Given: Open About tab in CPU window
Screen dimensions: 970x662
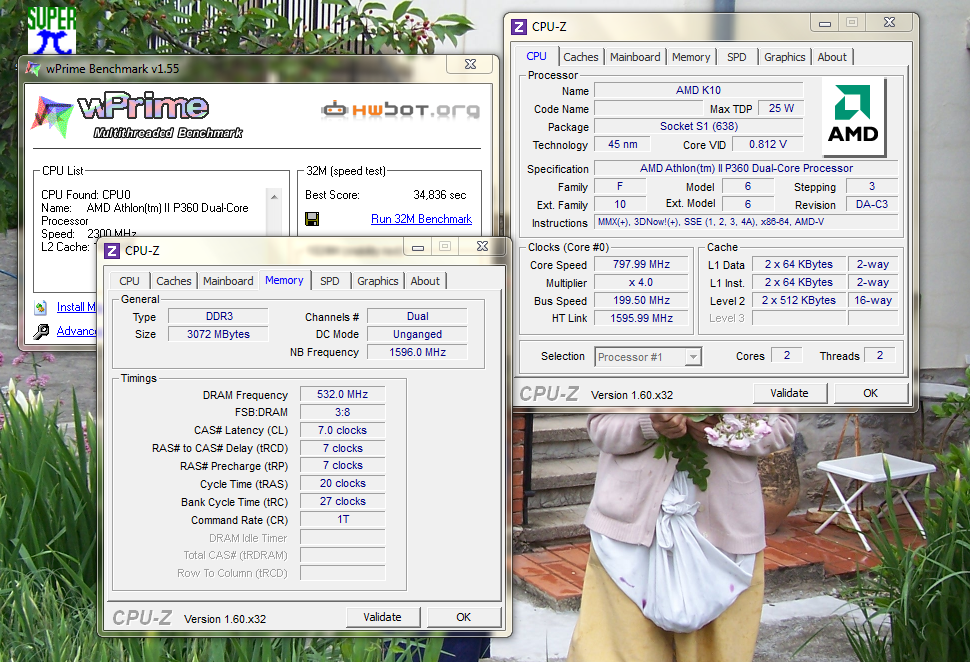Looking at the screenshot, I should [831, 57].
